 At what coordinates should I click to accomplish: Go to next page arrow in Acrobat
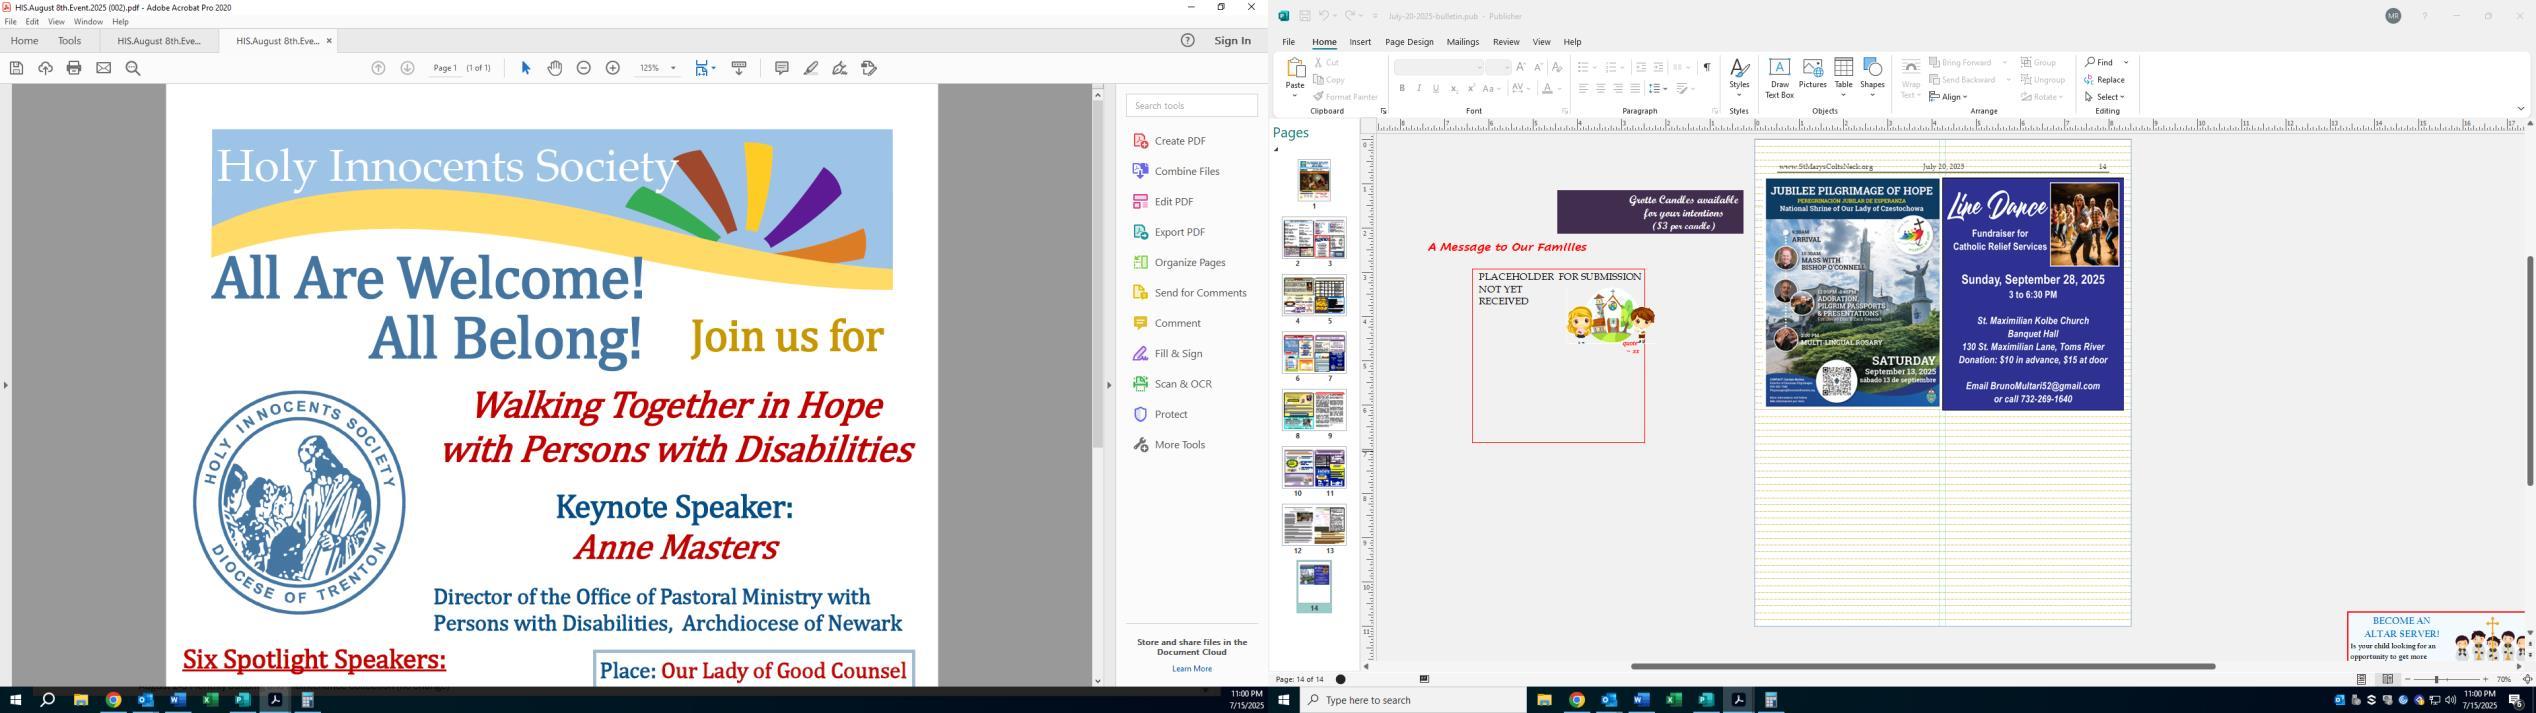pyautogui.click(x=407, y=68)
